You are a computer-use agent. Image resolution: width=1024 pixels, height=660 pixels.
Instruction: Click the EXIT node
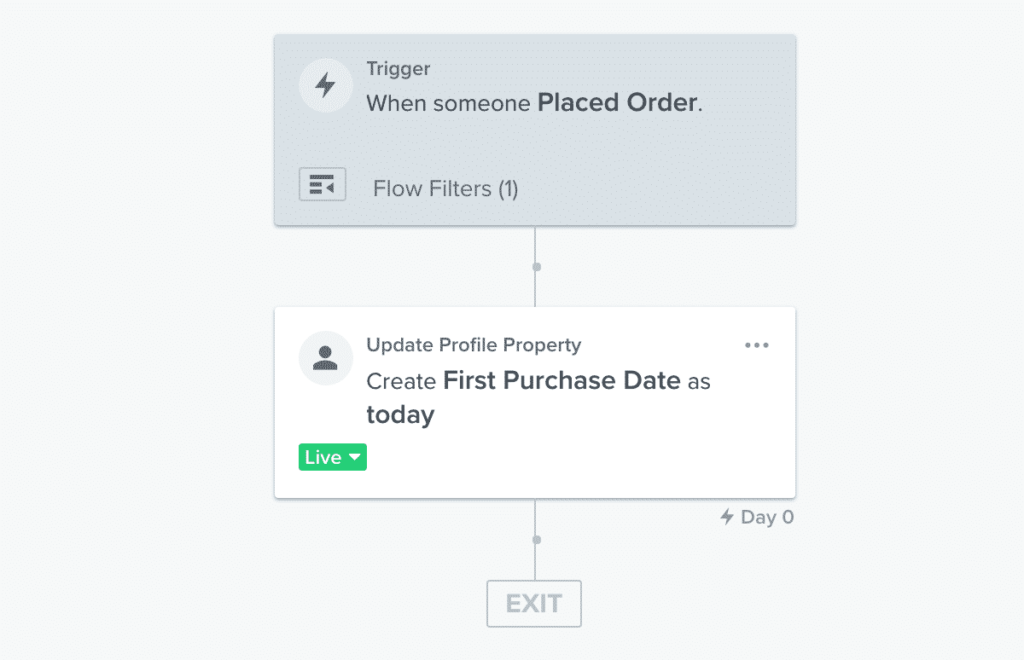point(534,603)
